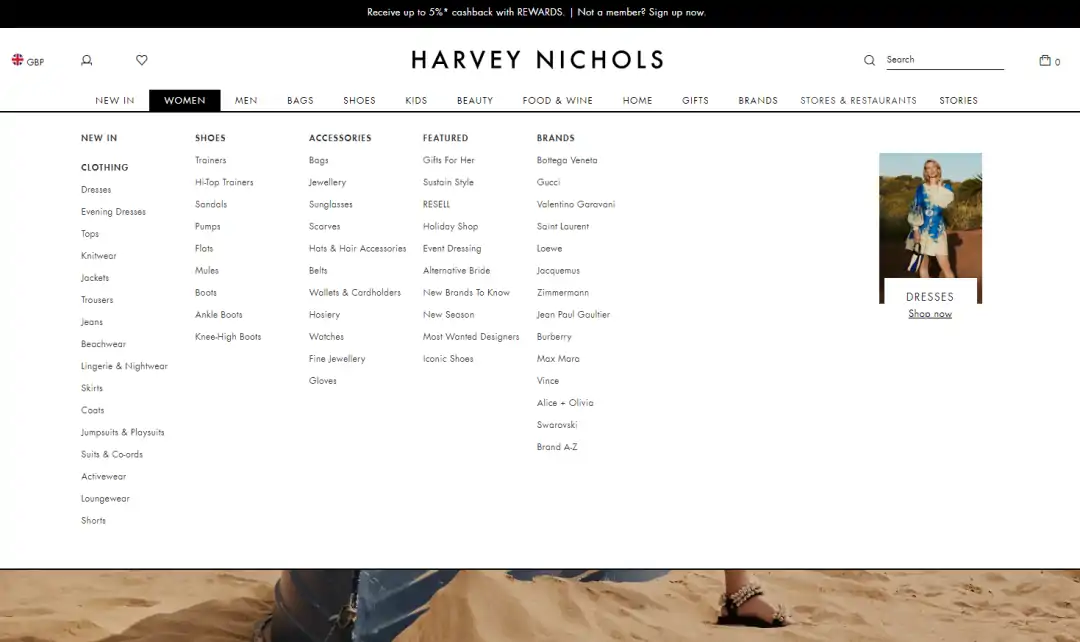
Task: Select Skirts link
Action: point(92,389)
